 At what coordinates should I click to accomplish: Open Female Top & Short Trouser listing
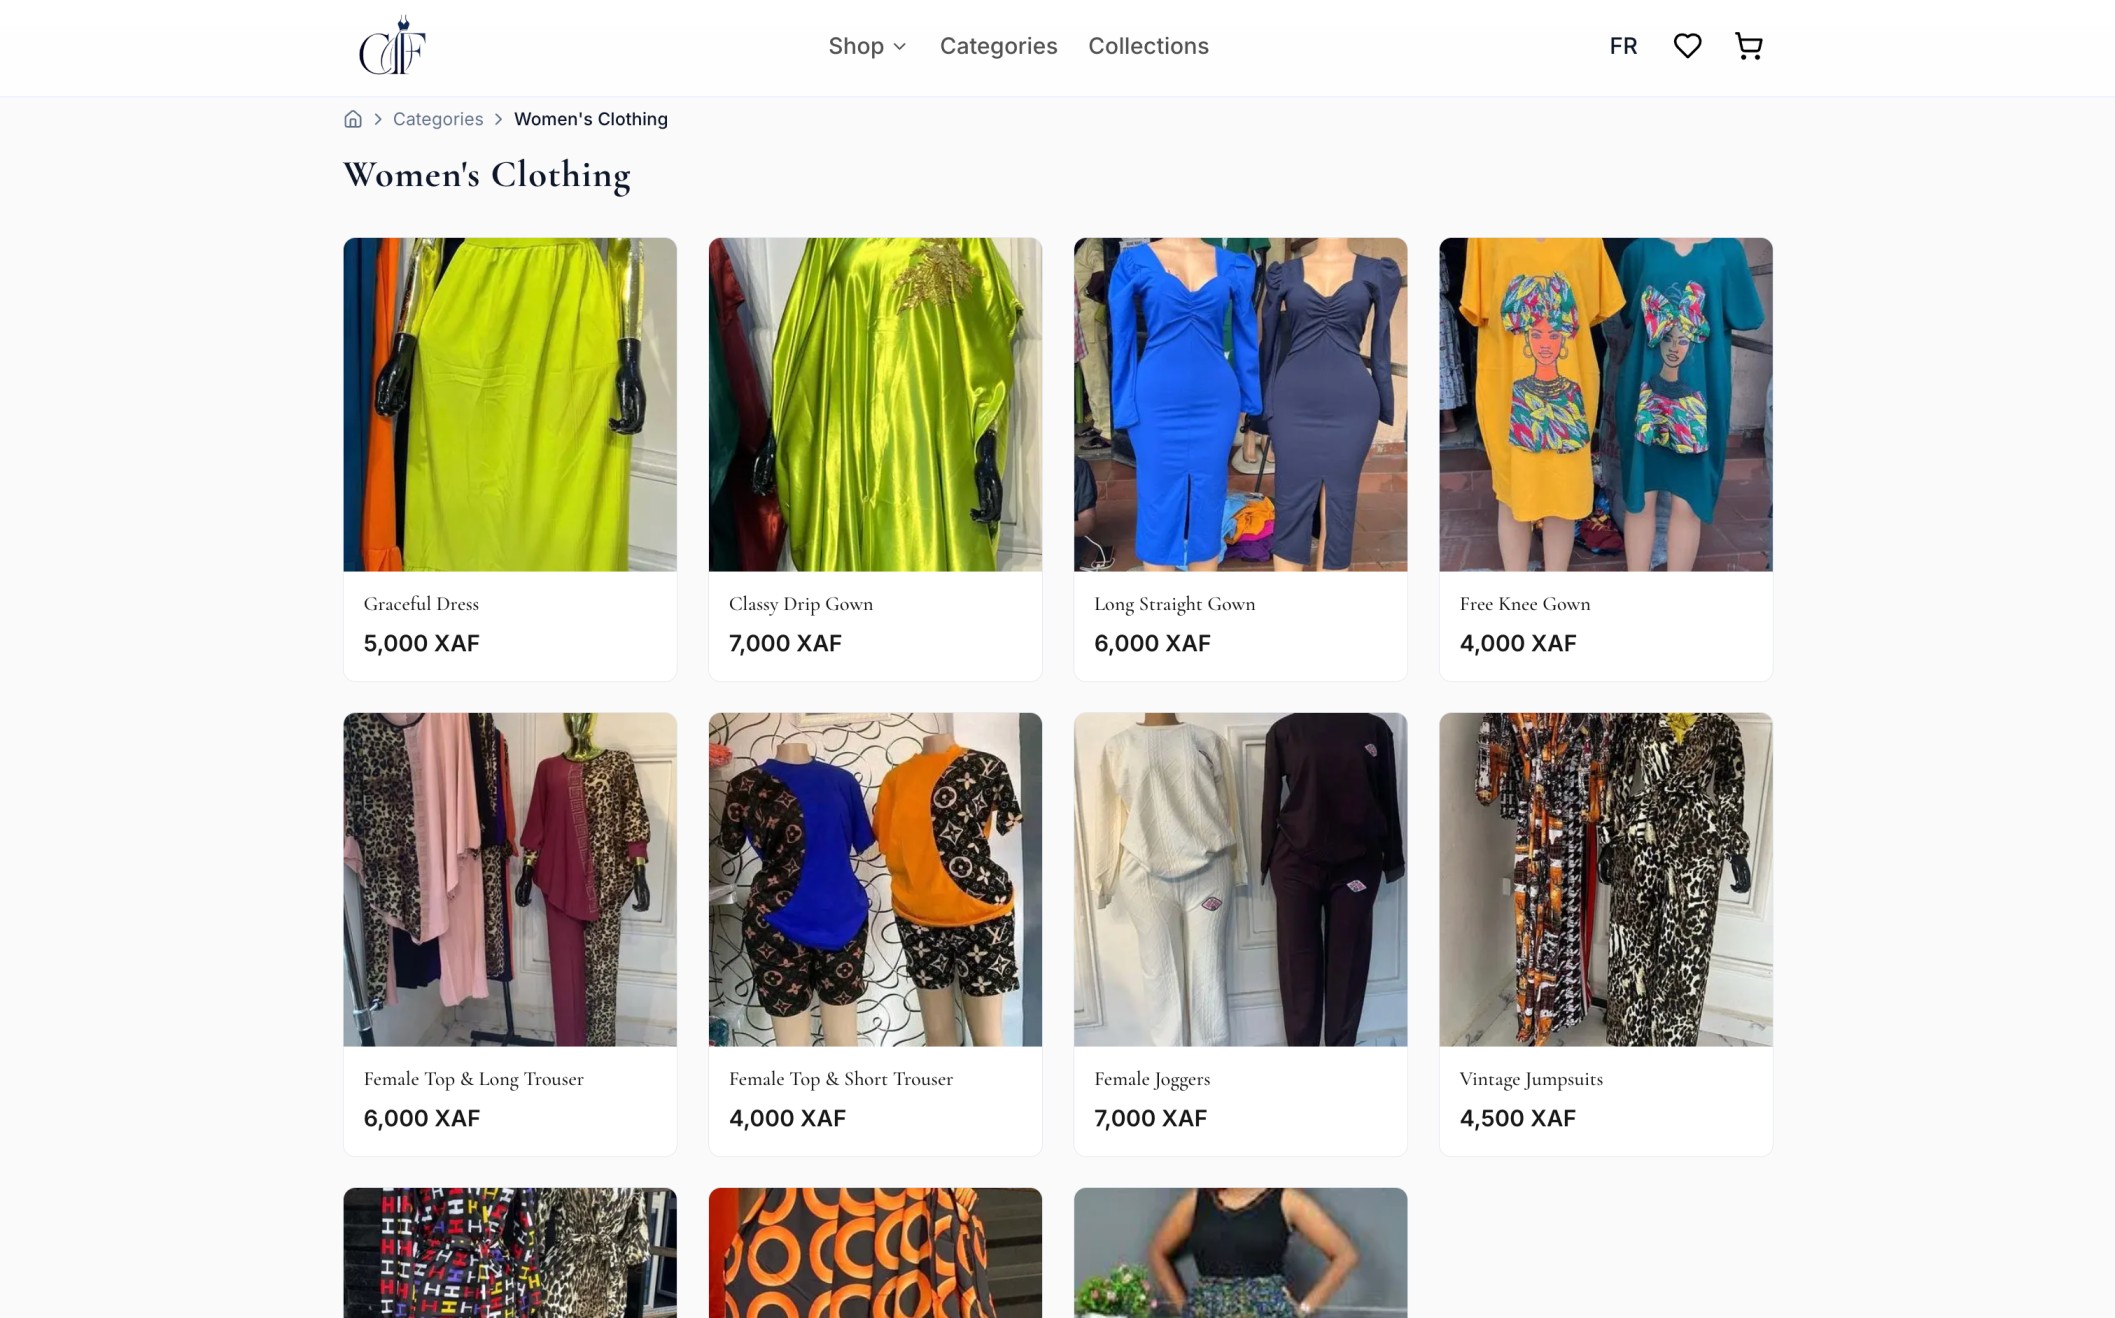coord(874,878)
